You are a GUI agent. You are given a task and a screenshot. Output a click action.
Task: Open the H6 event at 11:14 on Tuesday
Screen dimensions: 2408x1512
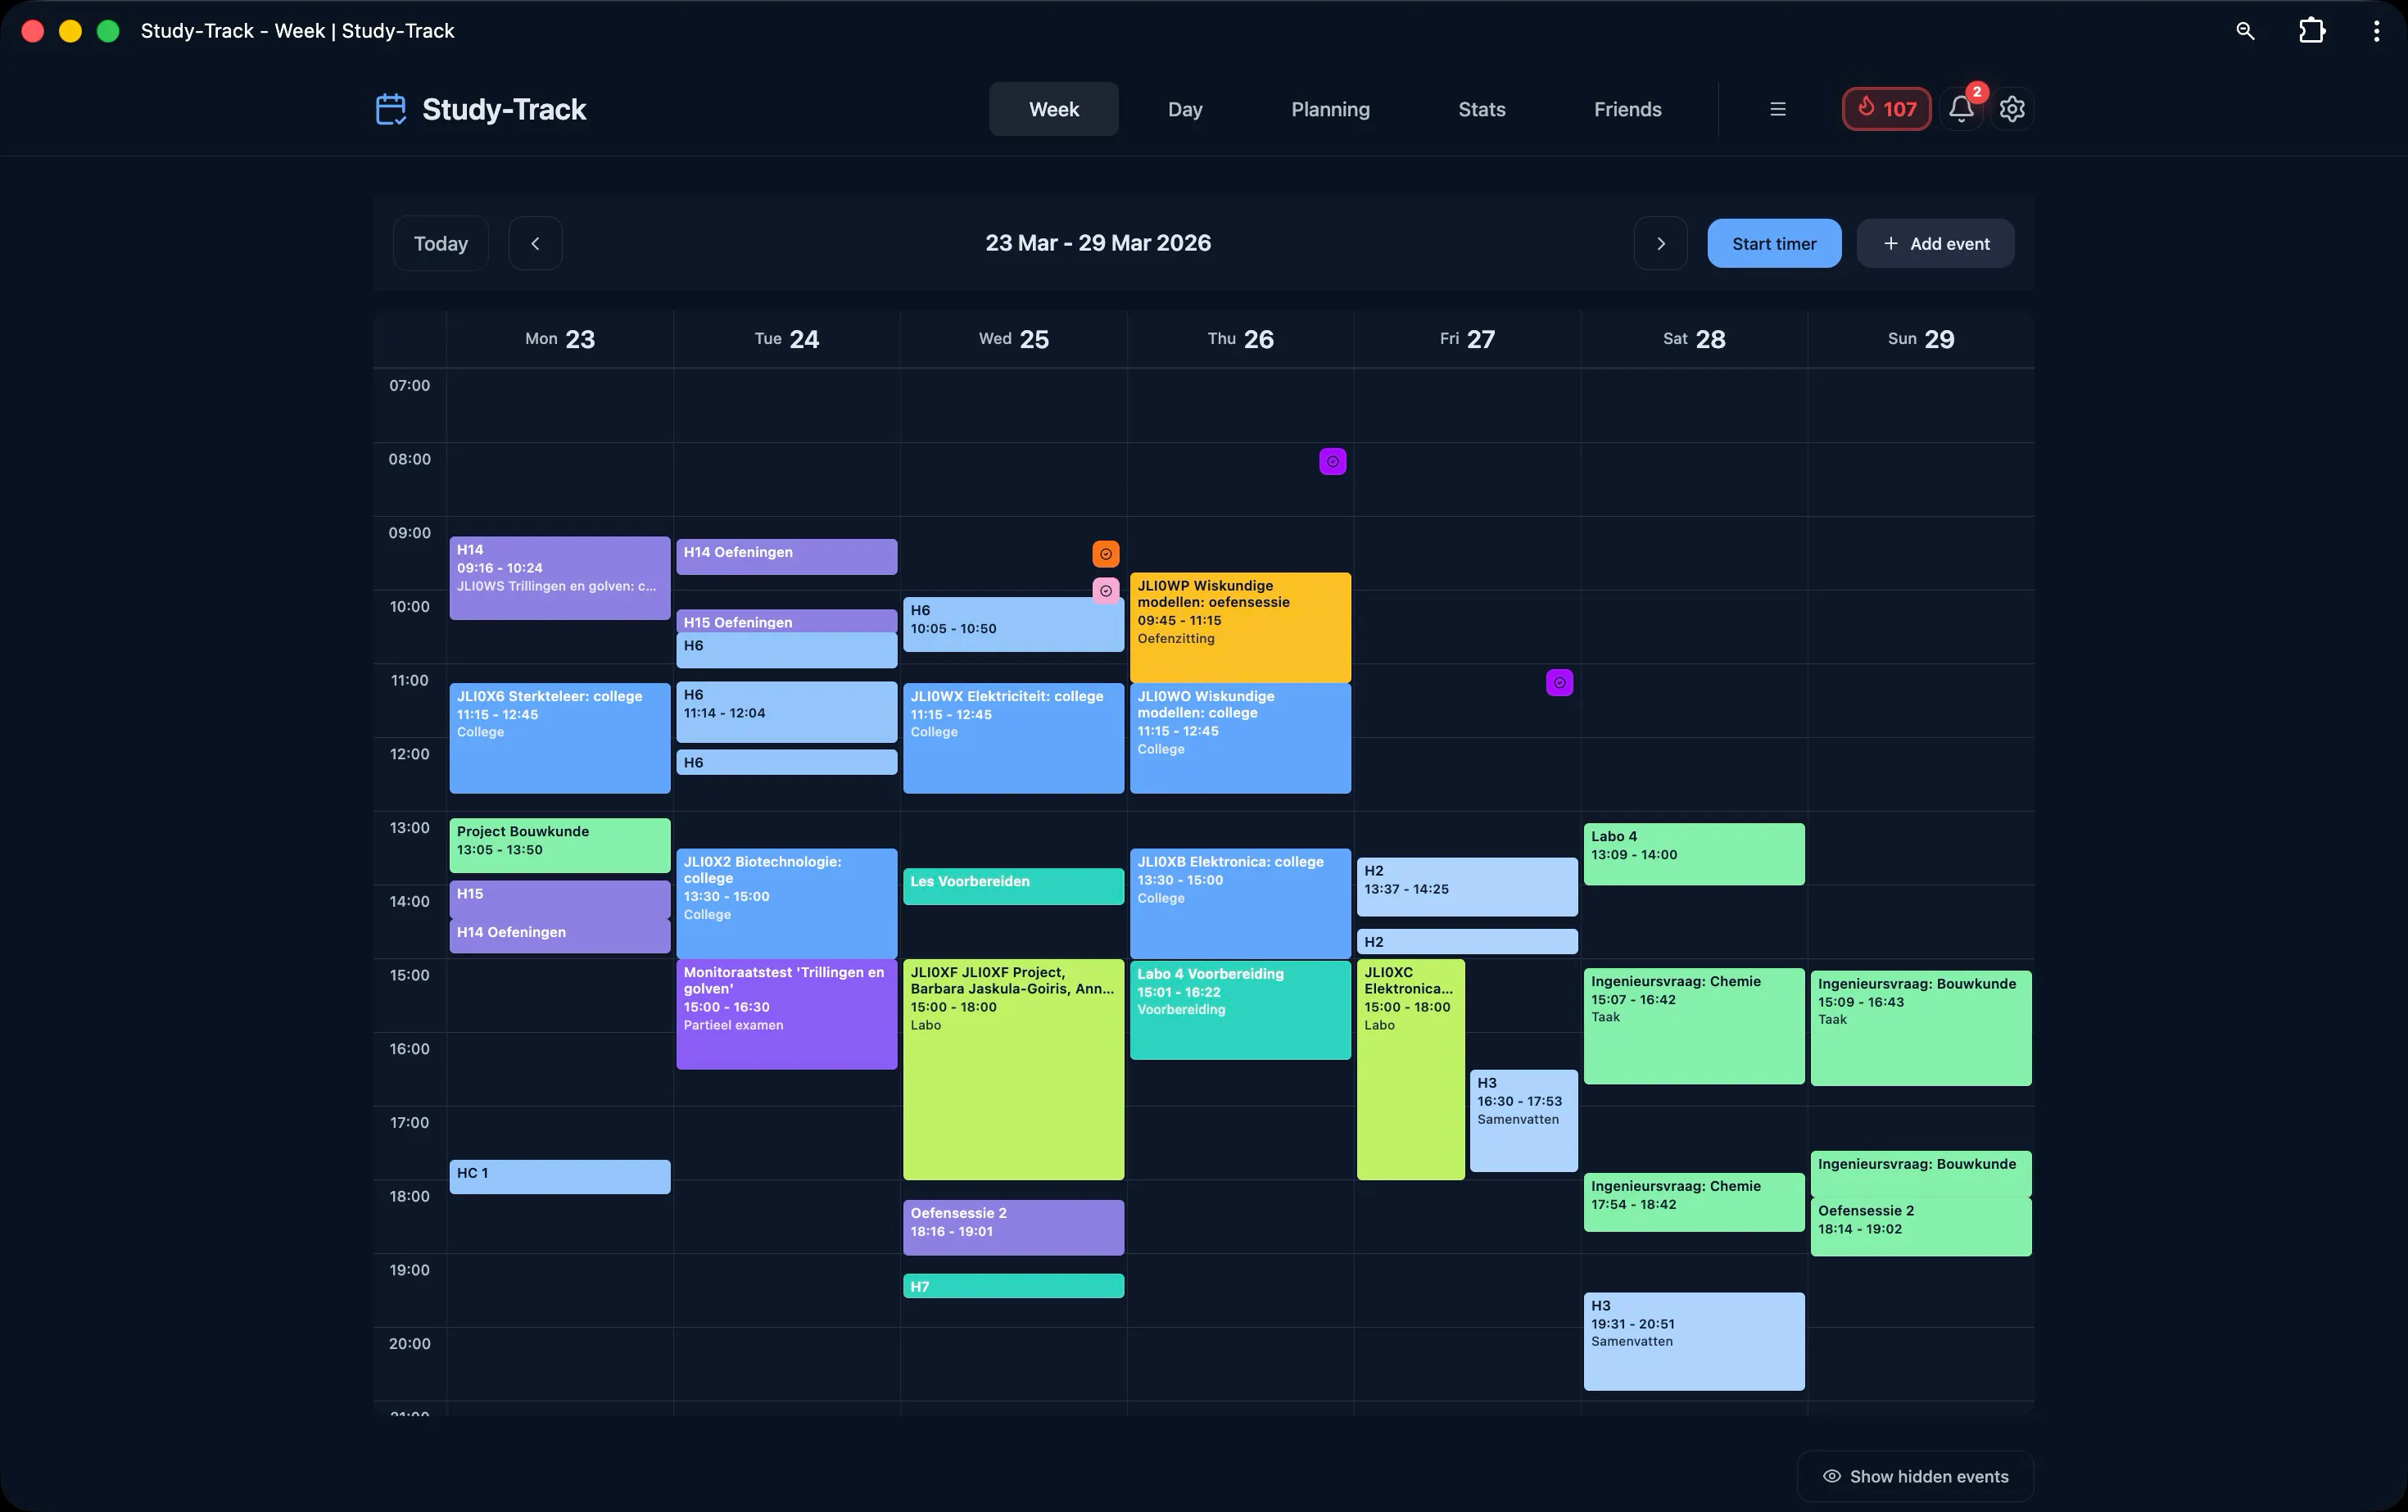787,712
